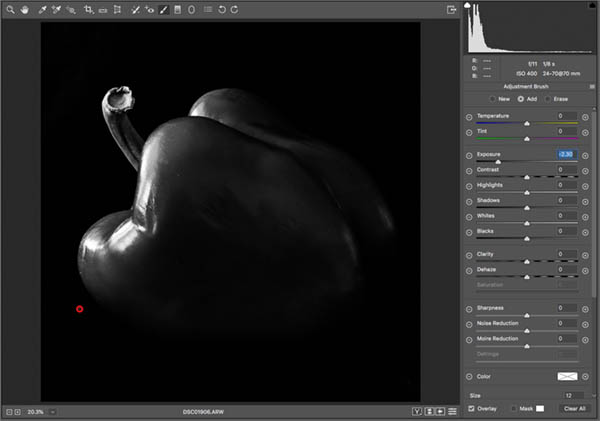Click the toggle full screen icon
The width and height of the screenshot is (600, 421).
[x=451, y=9]
